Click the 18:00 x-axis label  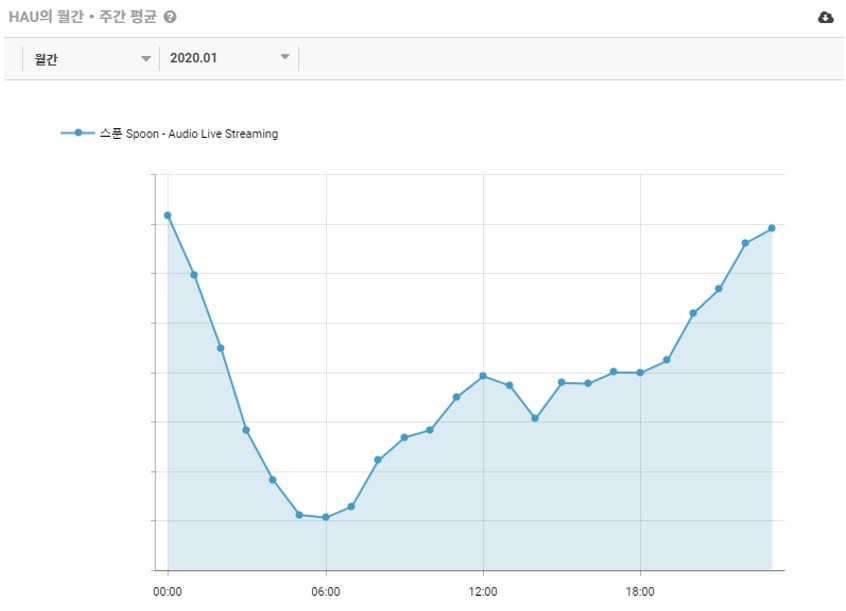click(x=640, y=592)
